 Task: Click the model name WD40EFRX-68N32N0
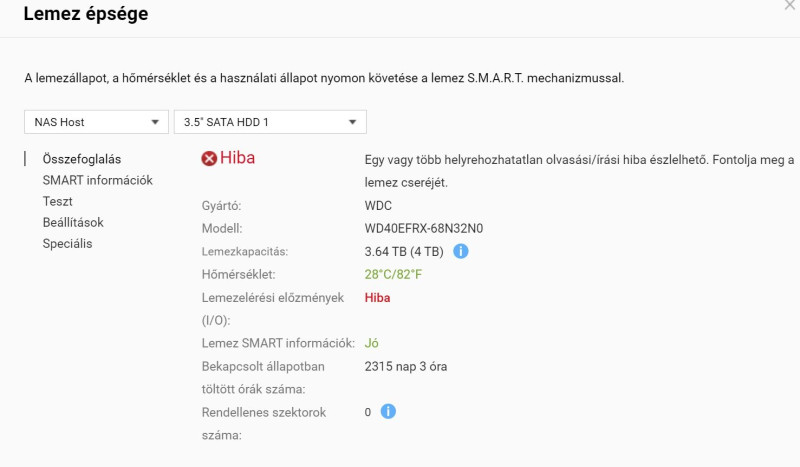tap(424, 229)
